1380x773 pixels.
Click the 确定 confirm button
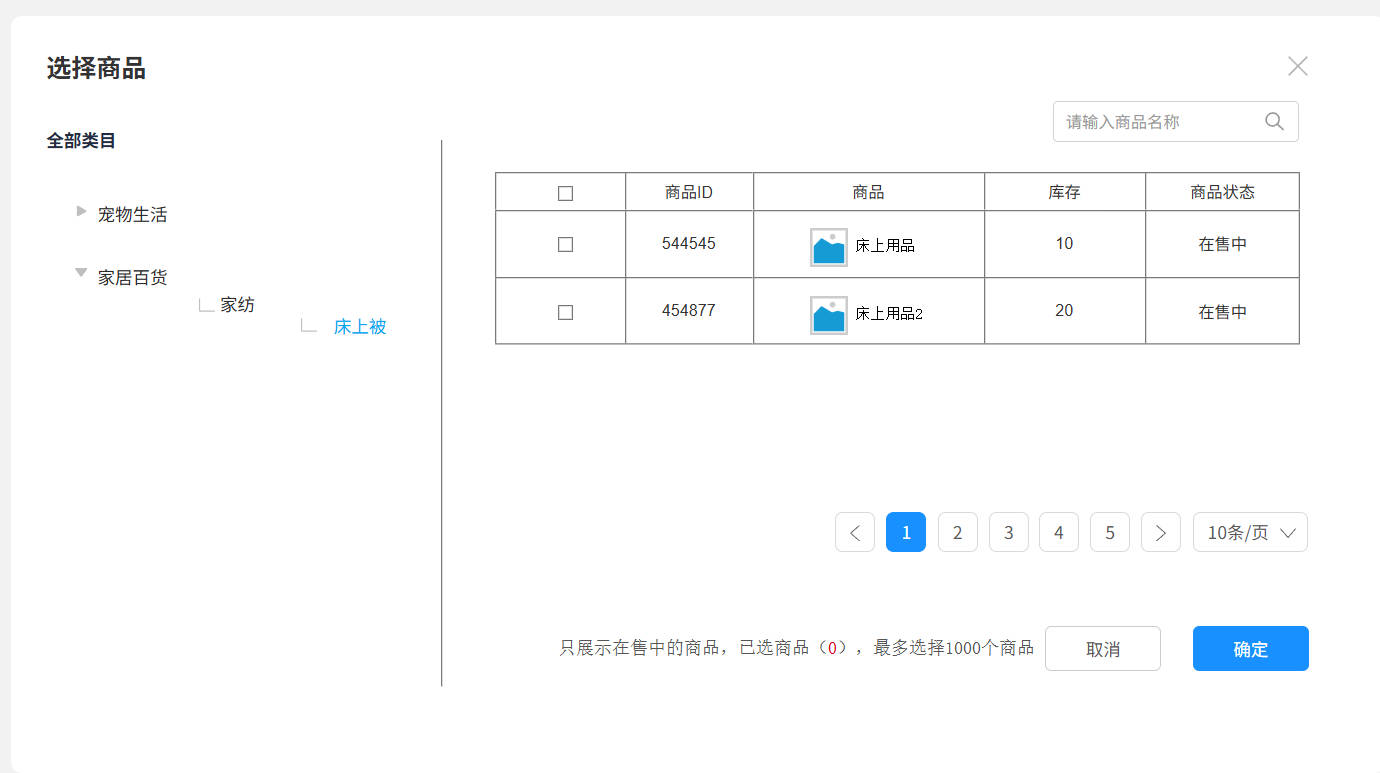pyautogui.click(x=1250, y=649)
